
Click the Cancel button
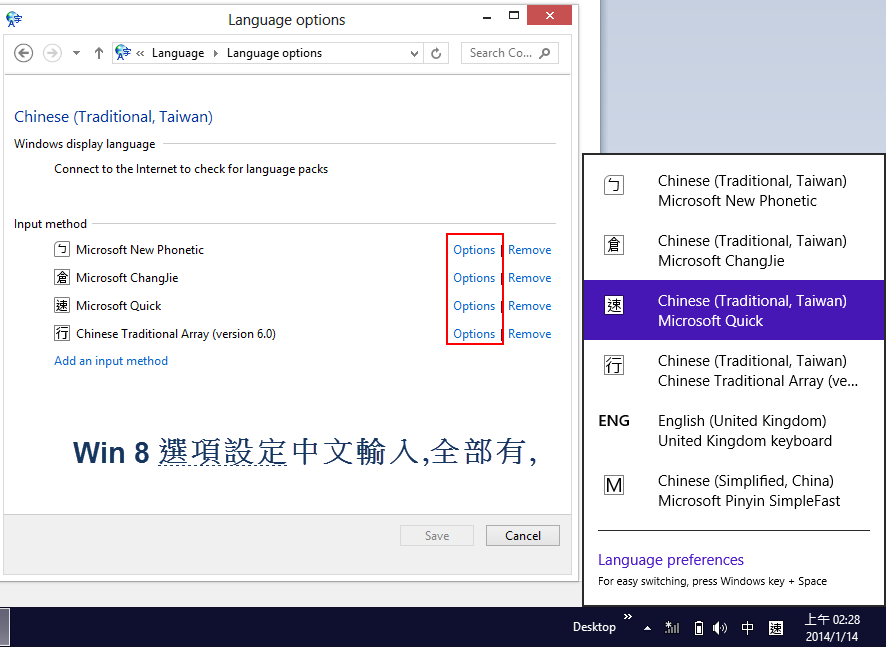[523, 536]
